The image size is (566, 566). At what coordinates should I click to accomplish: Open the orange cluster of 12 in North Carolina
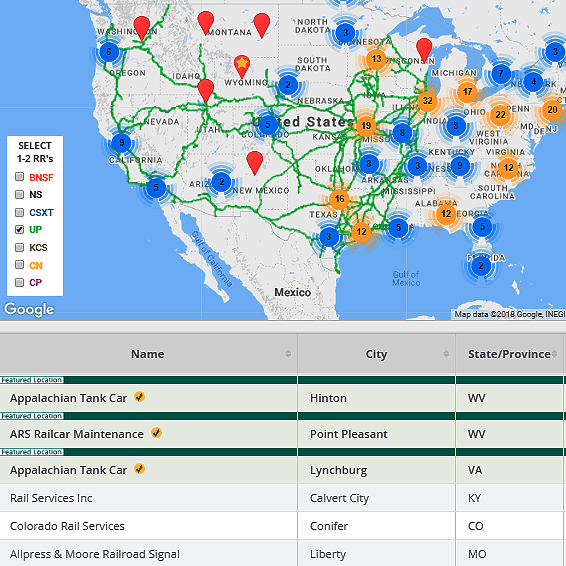pos(508,168)
